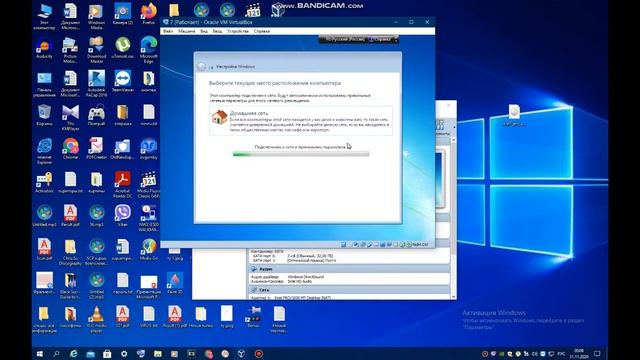Open the Chrome desktop shortcut
The image size is (640, 360).
point(70,149)
